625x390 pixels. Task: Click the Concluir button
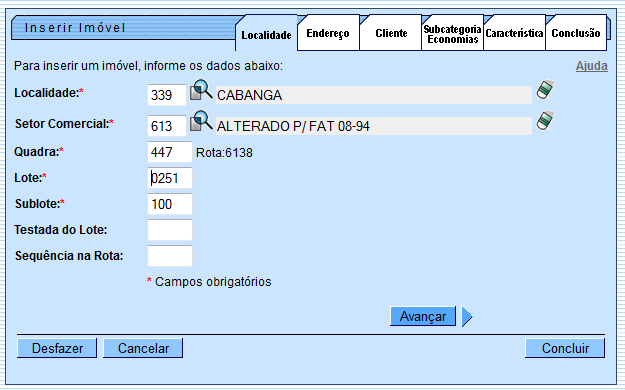(x=565, y=348)
